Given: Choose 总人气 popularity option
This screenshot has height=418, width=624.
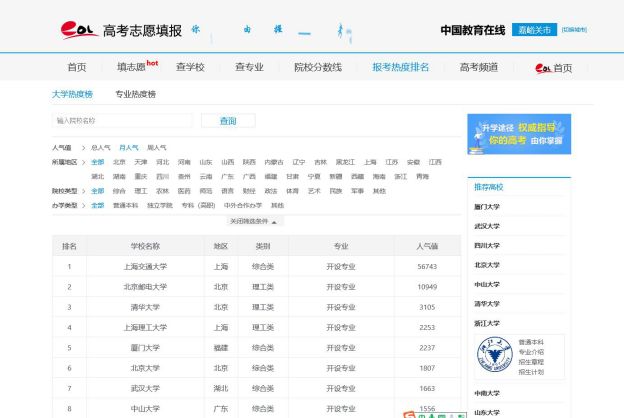Looking at the screenshot, I should [101, 148].
